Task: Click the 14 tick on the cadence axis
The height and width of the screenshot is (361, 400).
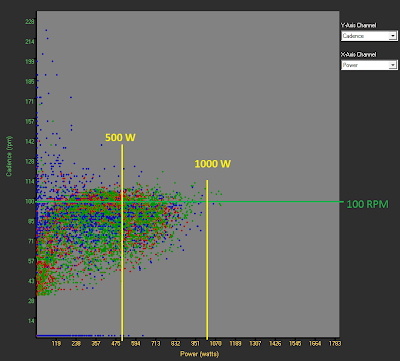Action: coord(31,321)
